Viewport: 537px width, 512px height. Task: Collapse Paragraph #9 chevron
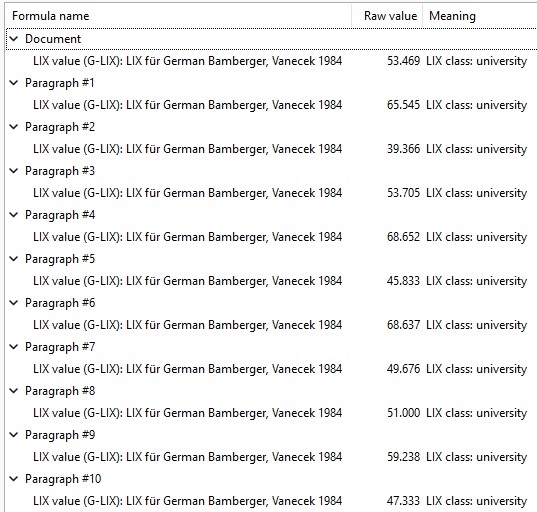(x=14, y=435)
